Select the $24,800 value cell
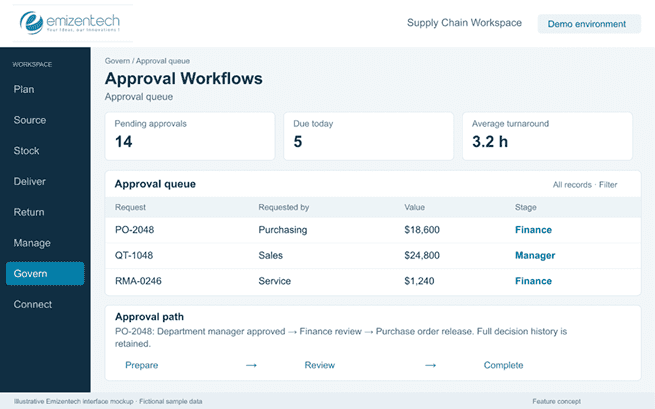The width and height of the screenshot is (655, 409). [422, 255]
